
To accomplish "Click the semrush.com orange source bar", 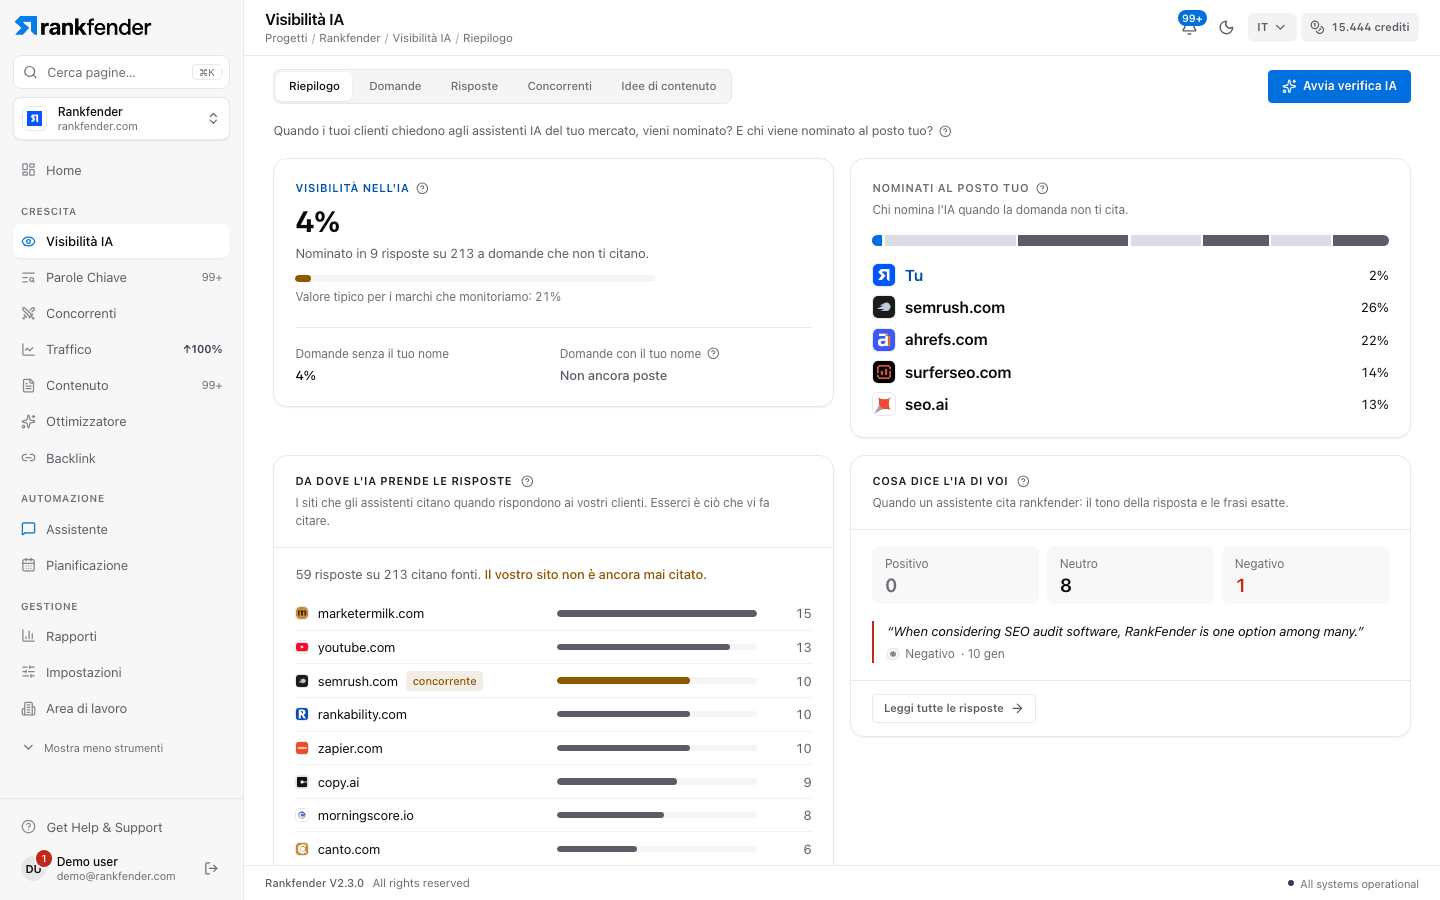I will [623, 681].
